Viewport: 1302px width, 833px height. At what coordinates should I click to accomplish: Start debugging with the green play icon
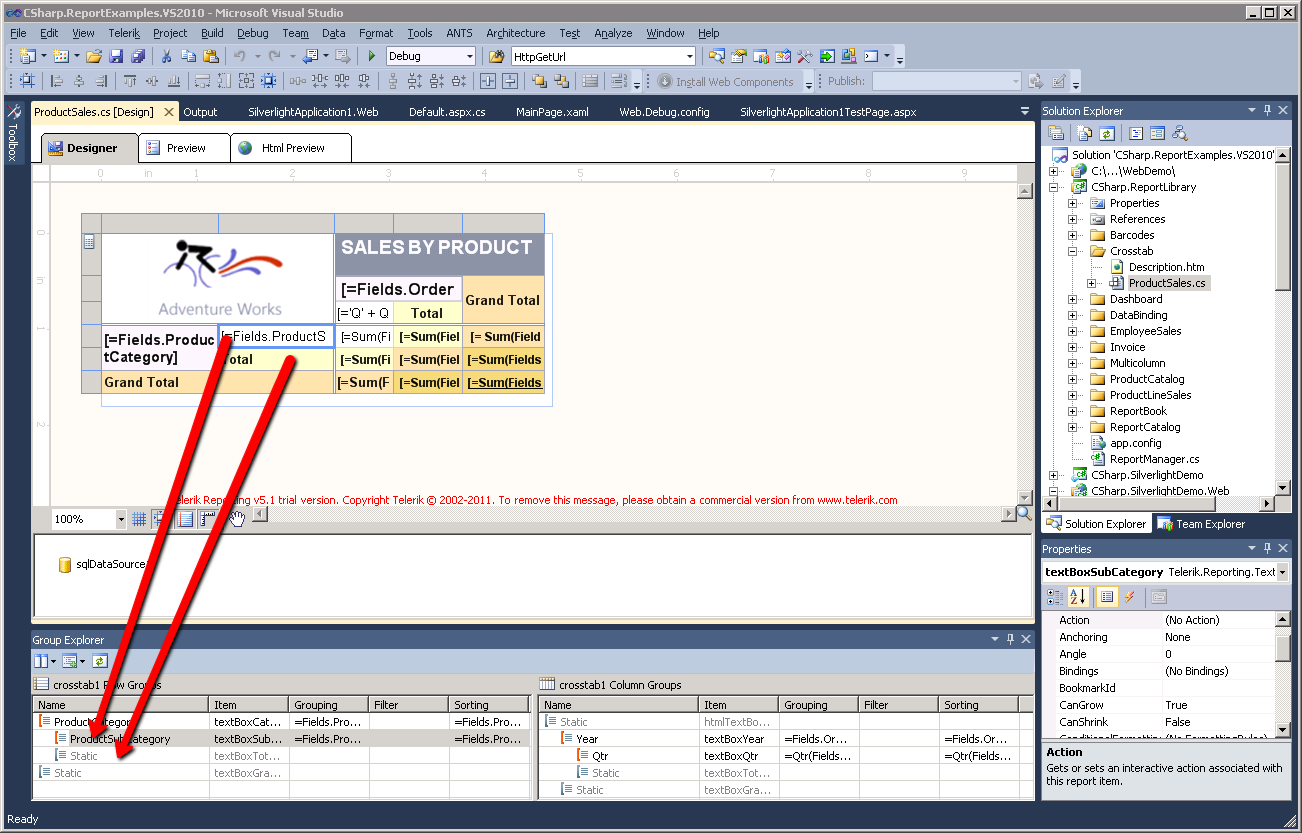point(371,57)
